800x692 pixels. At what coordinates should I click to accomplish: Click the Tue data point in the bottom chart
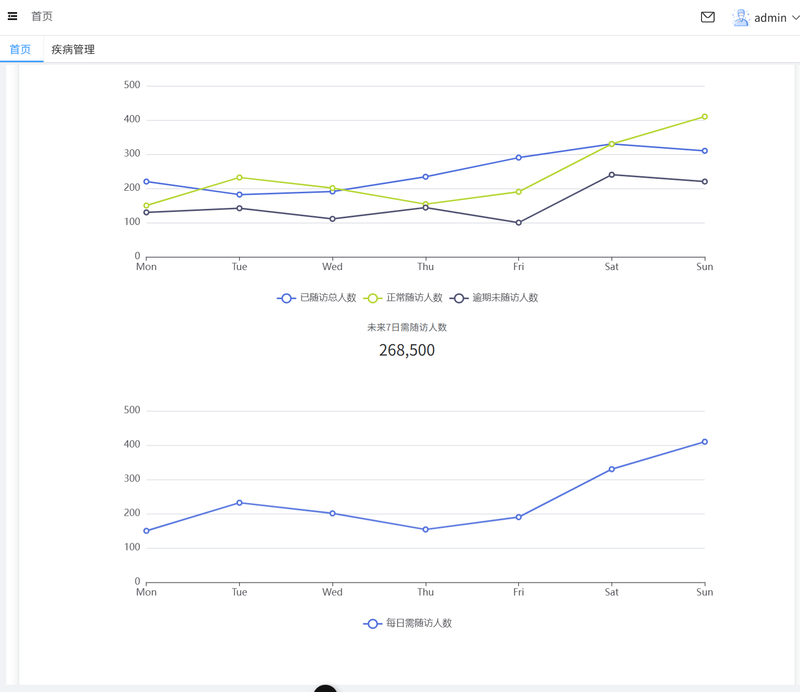(x=239, y=503)
